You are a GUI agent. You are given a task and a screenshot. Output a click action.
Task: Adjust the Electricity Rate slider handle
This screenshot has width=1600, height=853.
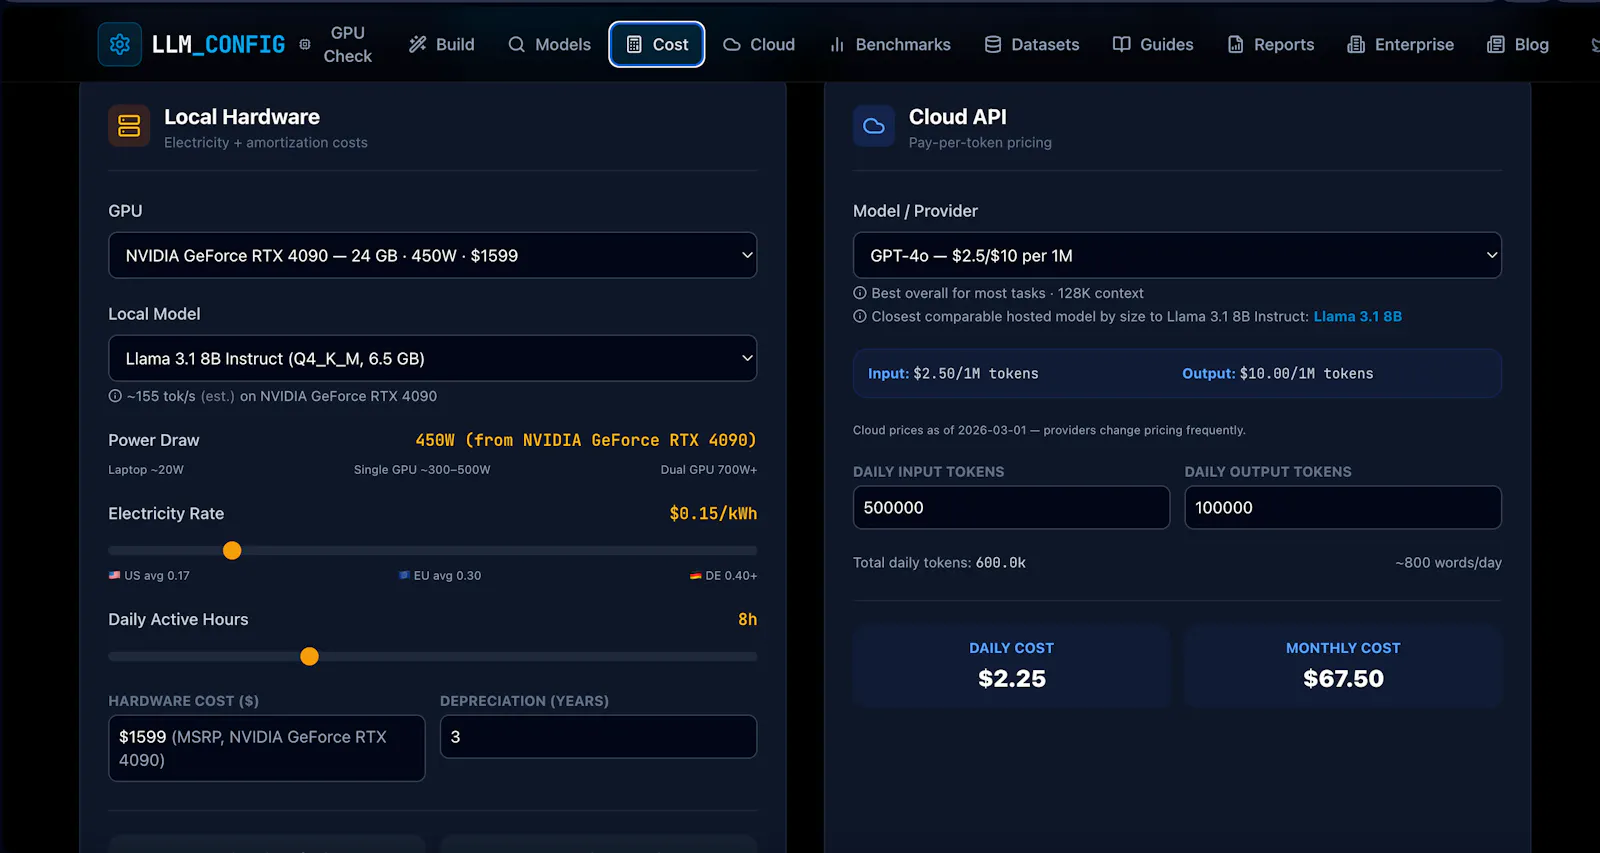pyautogui.click(x=232, y=550)
